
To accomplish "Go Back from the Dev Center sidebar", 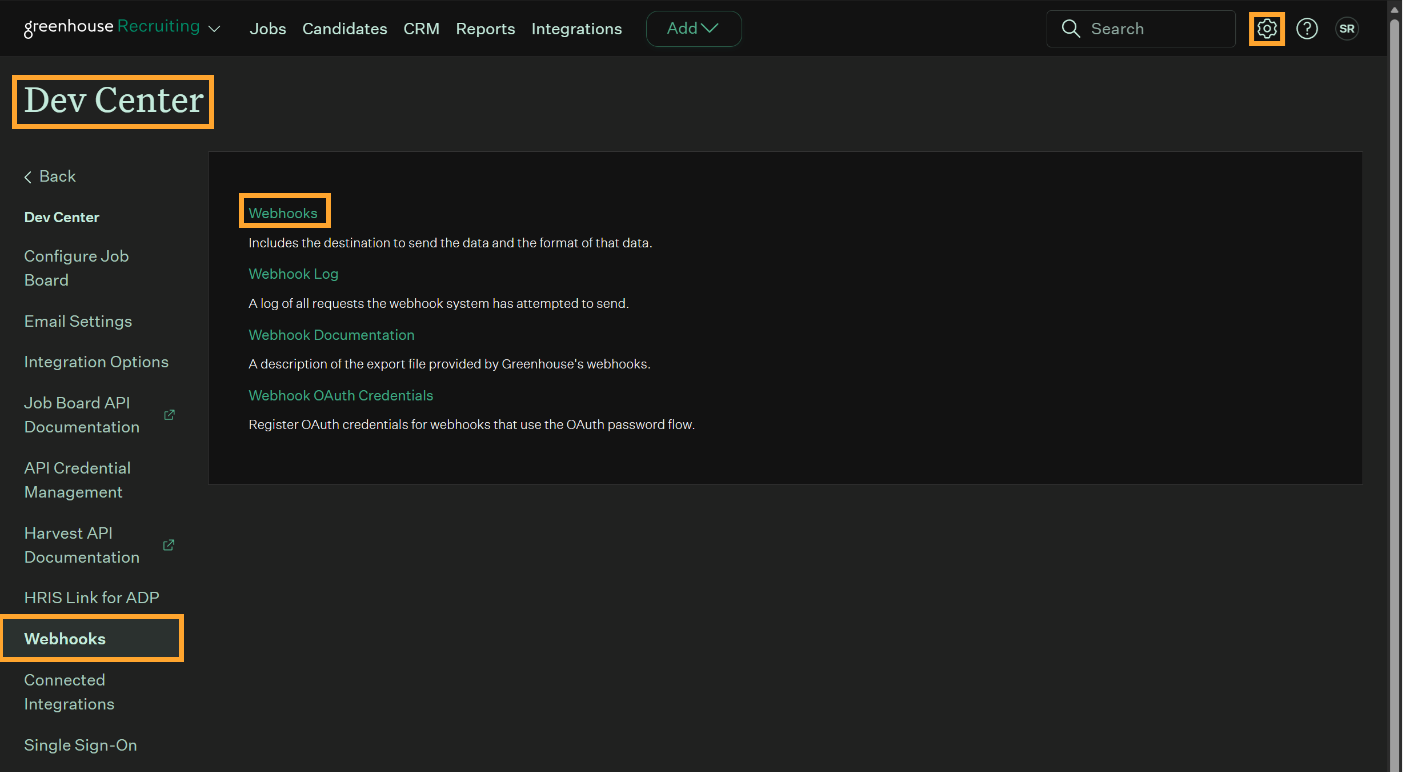I will coord(50,177).
